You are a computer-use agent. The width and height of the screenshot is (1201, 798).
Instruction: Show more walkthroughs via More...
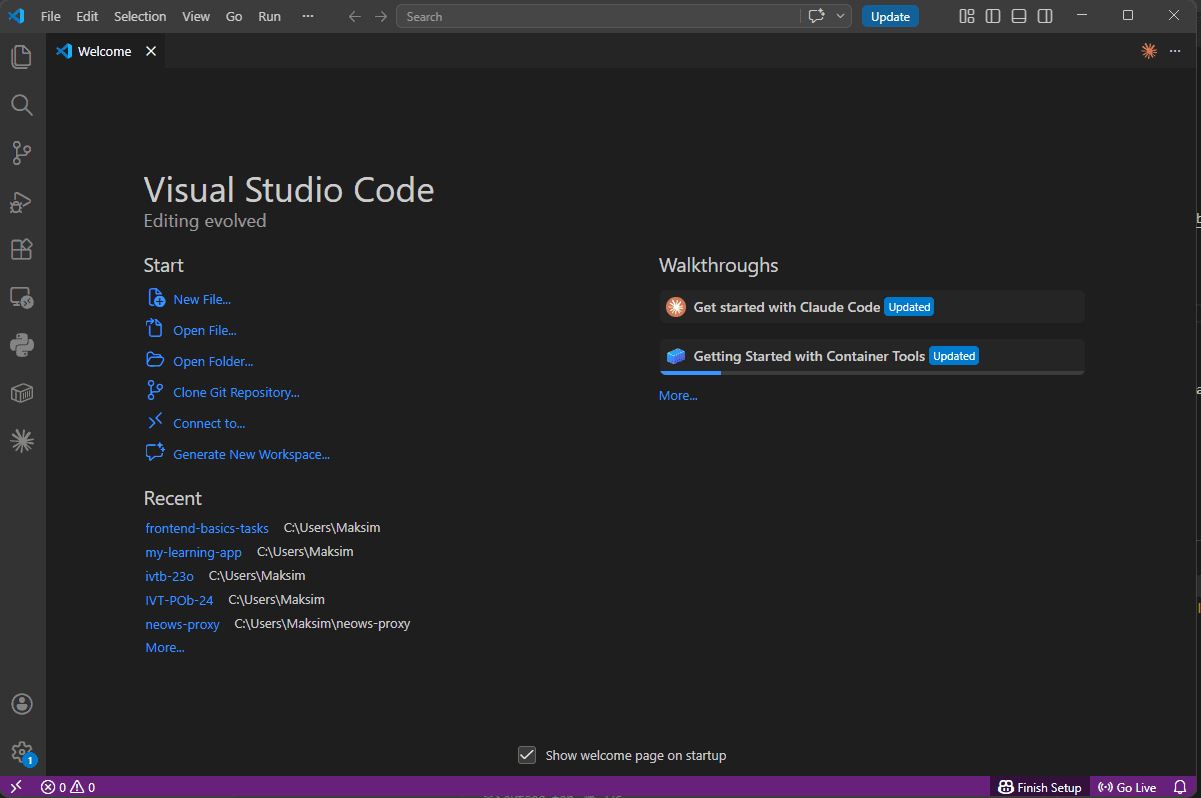(678, 395)
